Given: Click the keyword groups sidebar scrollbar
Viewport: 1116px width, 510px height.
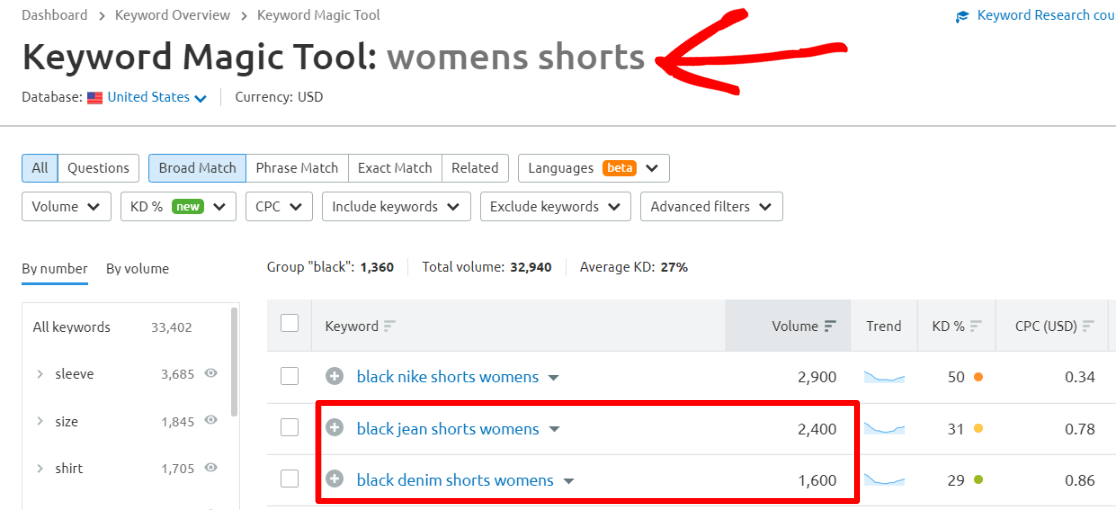Looking at the screenshot, I should click(x=234, y=362).
